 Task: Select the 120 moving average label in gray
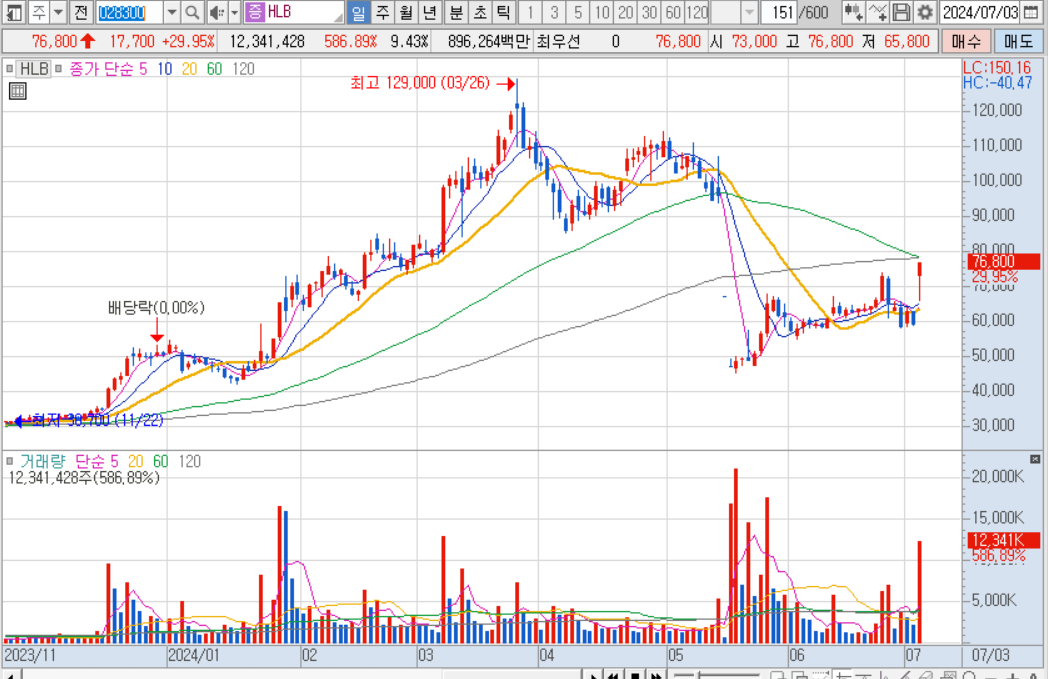[x=243, y=69]
